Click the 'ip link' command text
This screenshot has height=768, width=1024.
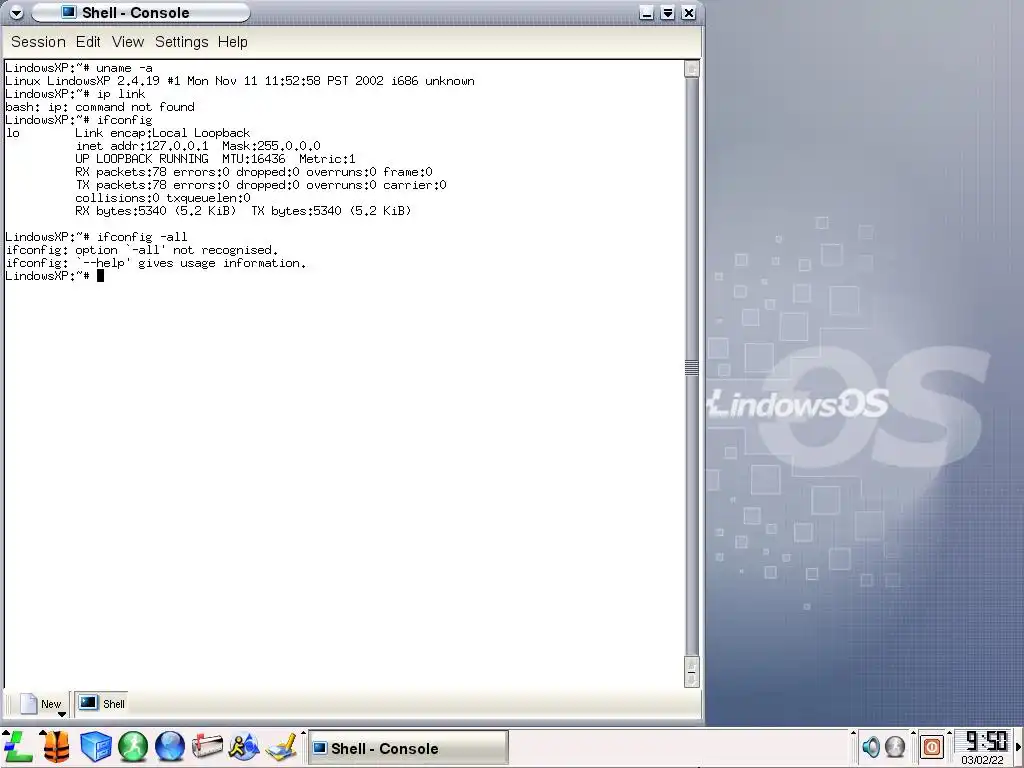coord(121,94)
